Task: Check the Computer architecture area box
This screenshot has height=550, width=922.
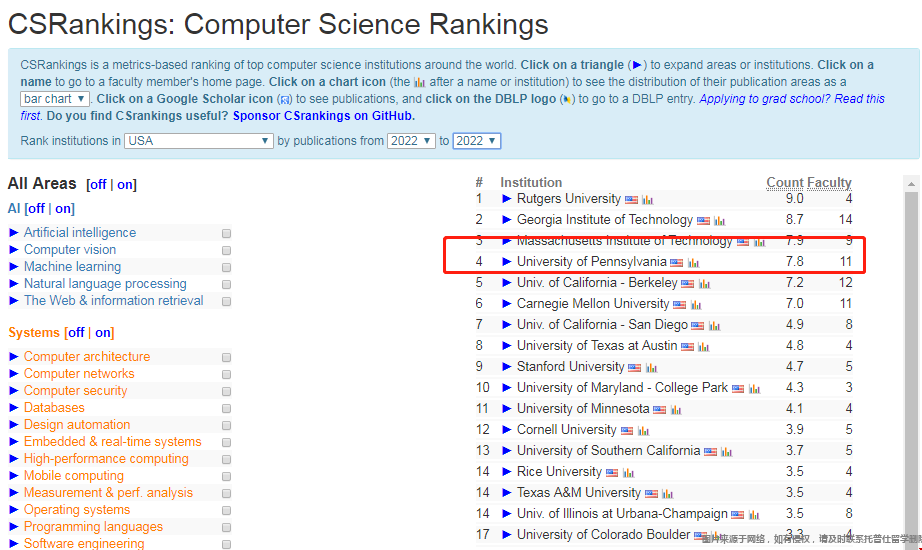Action: pos(227,357)
